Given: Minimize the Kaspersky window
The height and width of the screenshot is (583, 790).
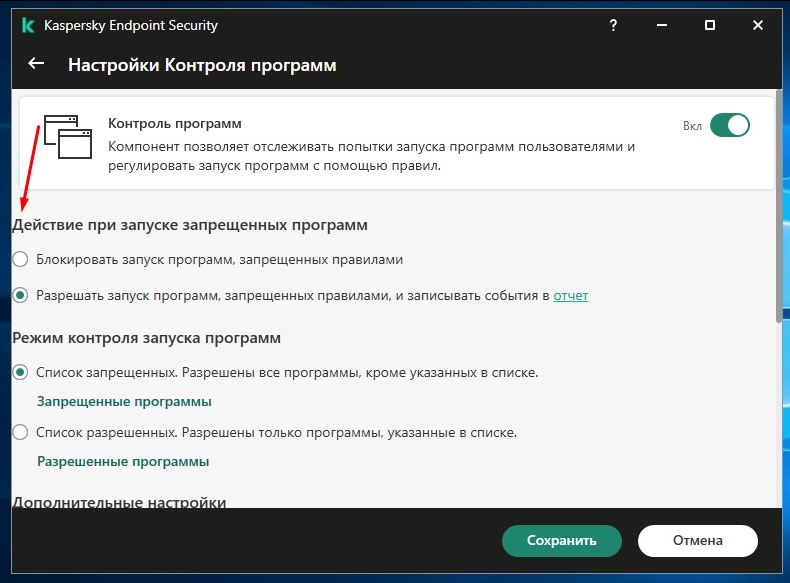Looking at the screenshot, I should coord(661,24).
